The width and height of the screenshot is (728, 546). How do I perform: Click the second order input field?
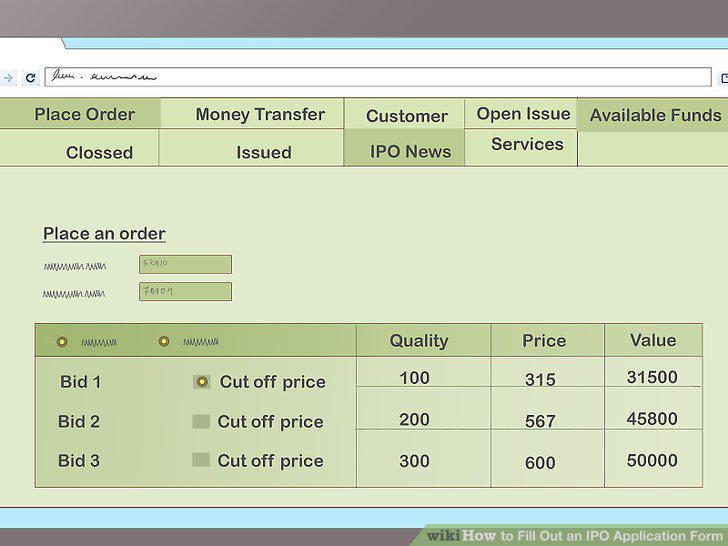(185, 292)
